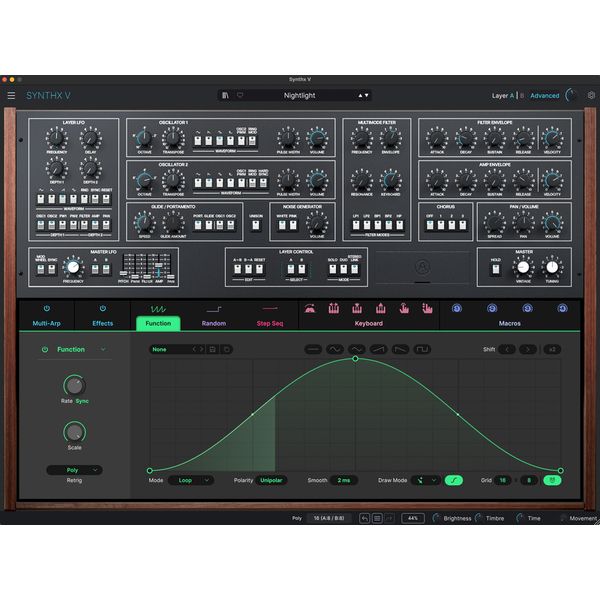Open the Draw Mode dropdown
Image resolution: width=600 pixels, height=600 pixels.
click(x=426, y=480)
